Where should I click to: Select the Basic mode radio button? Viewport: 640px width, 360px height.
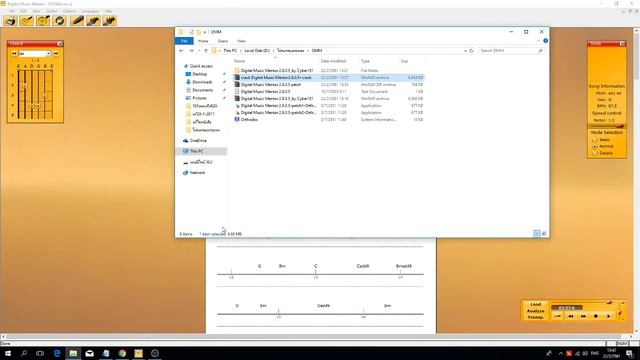[x=595, y=140]
